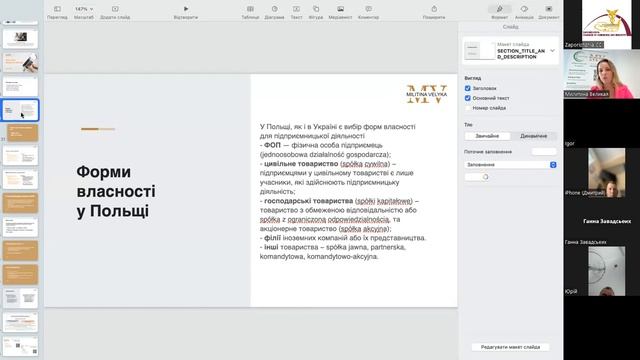The height and width of the screenshot is (360, 640).
Task: Click the MILITINA VELYKA logo on slide
Action: pos(427,94)
